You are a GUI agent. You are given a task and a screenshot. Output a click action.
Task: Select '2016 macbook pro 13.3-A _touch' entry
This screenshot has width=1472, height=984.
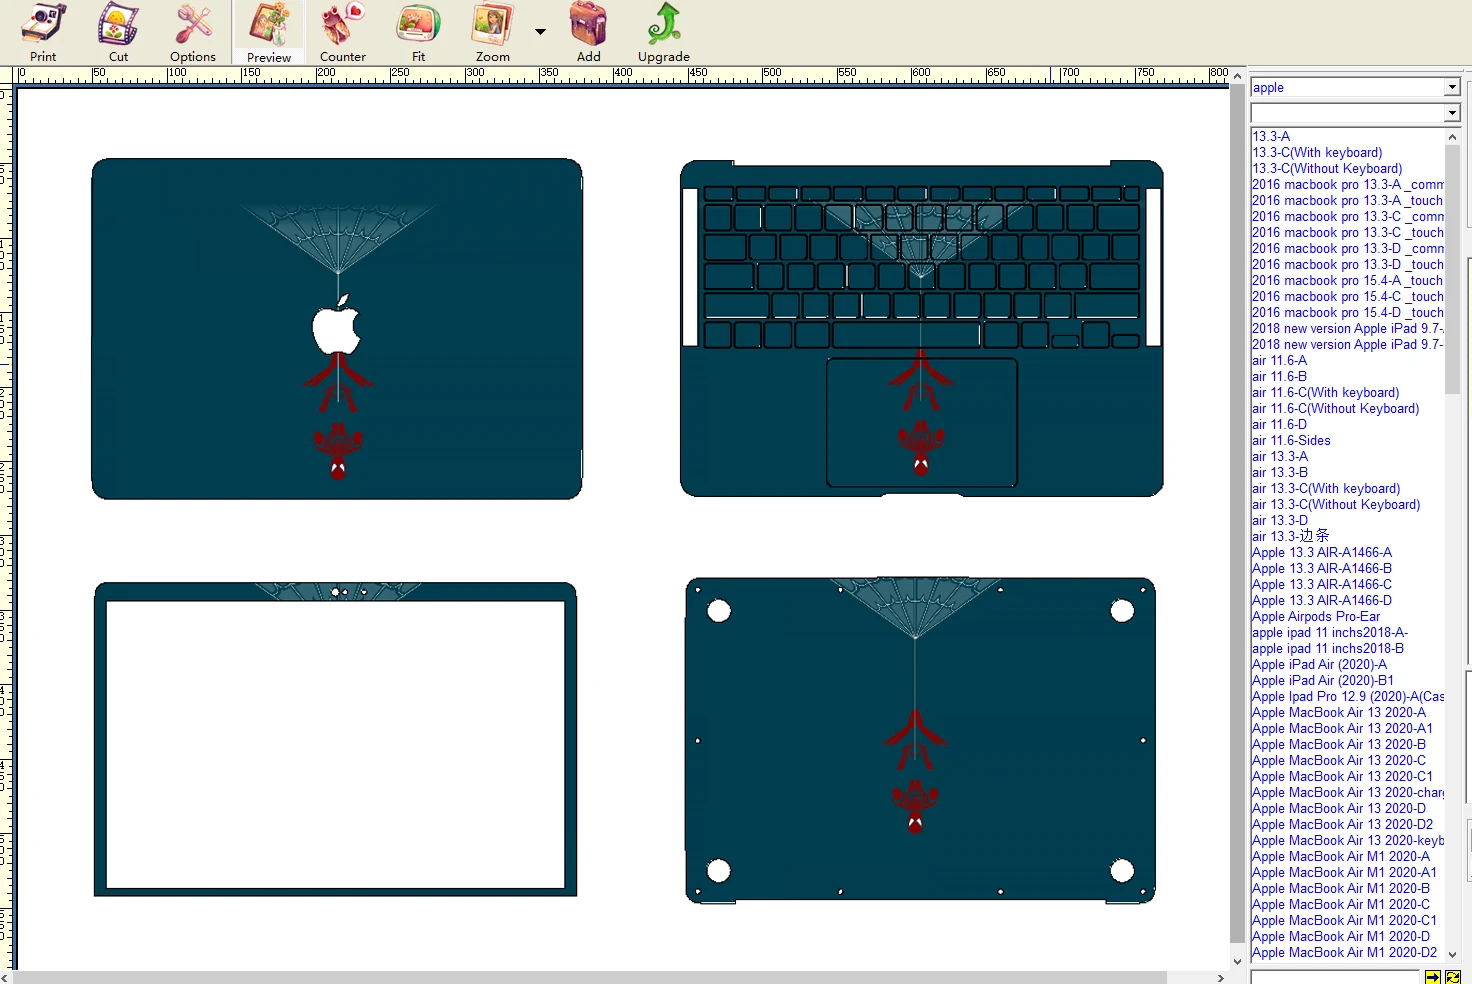click(x=1348, y=200)
